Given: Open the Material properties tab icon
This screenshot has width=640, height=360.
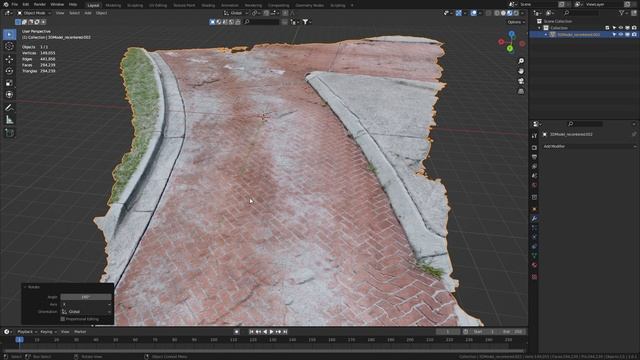Looking at the screenshot, I should pos(534,265).
